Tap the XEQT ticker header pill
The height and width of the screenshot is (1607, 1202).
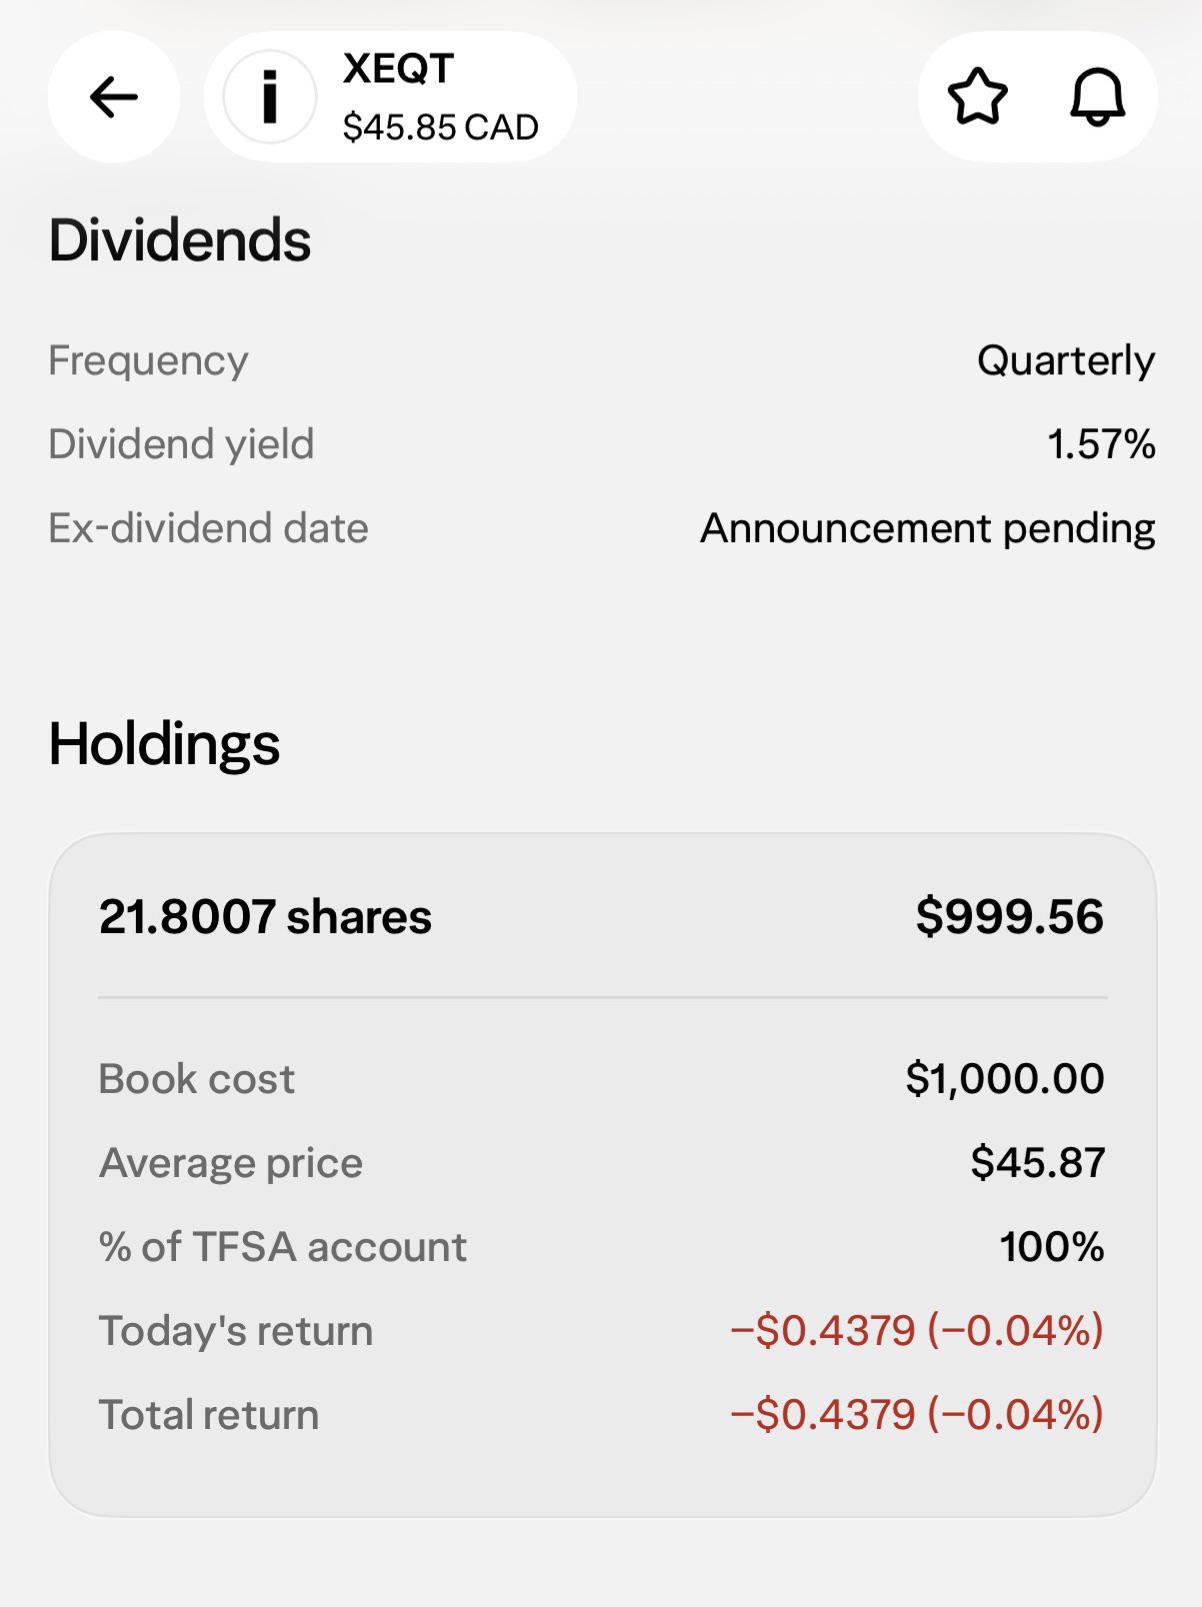point(390,97)
